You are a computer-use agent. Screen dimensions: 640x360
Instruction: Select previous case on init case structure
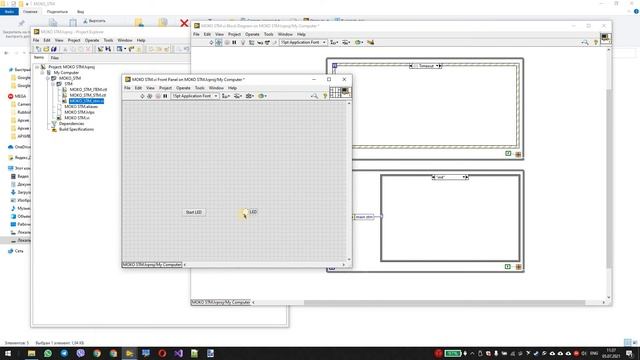433,177
